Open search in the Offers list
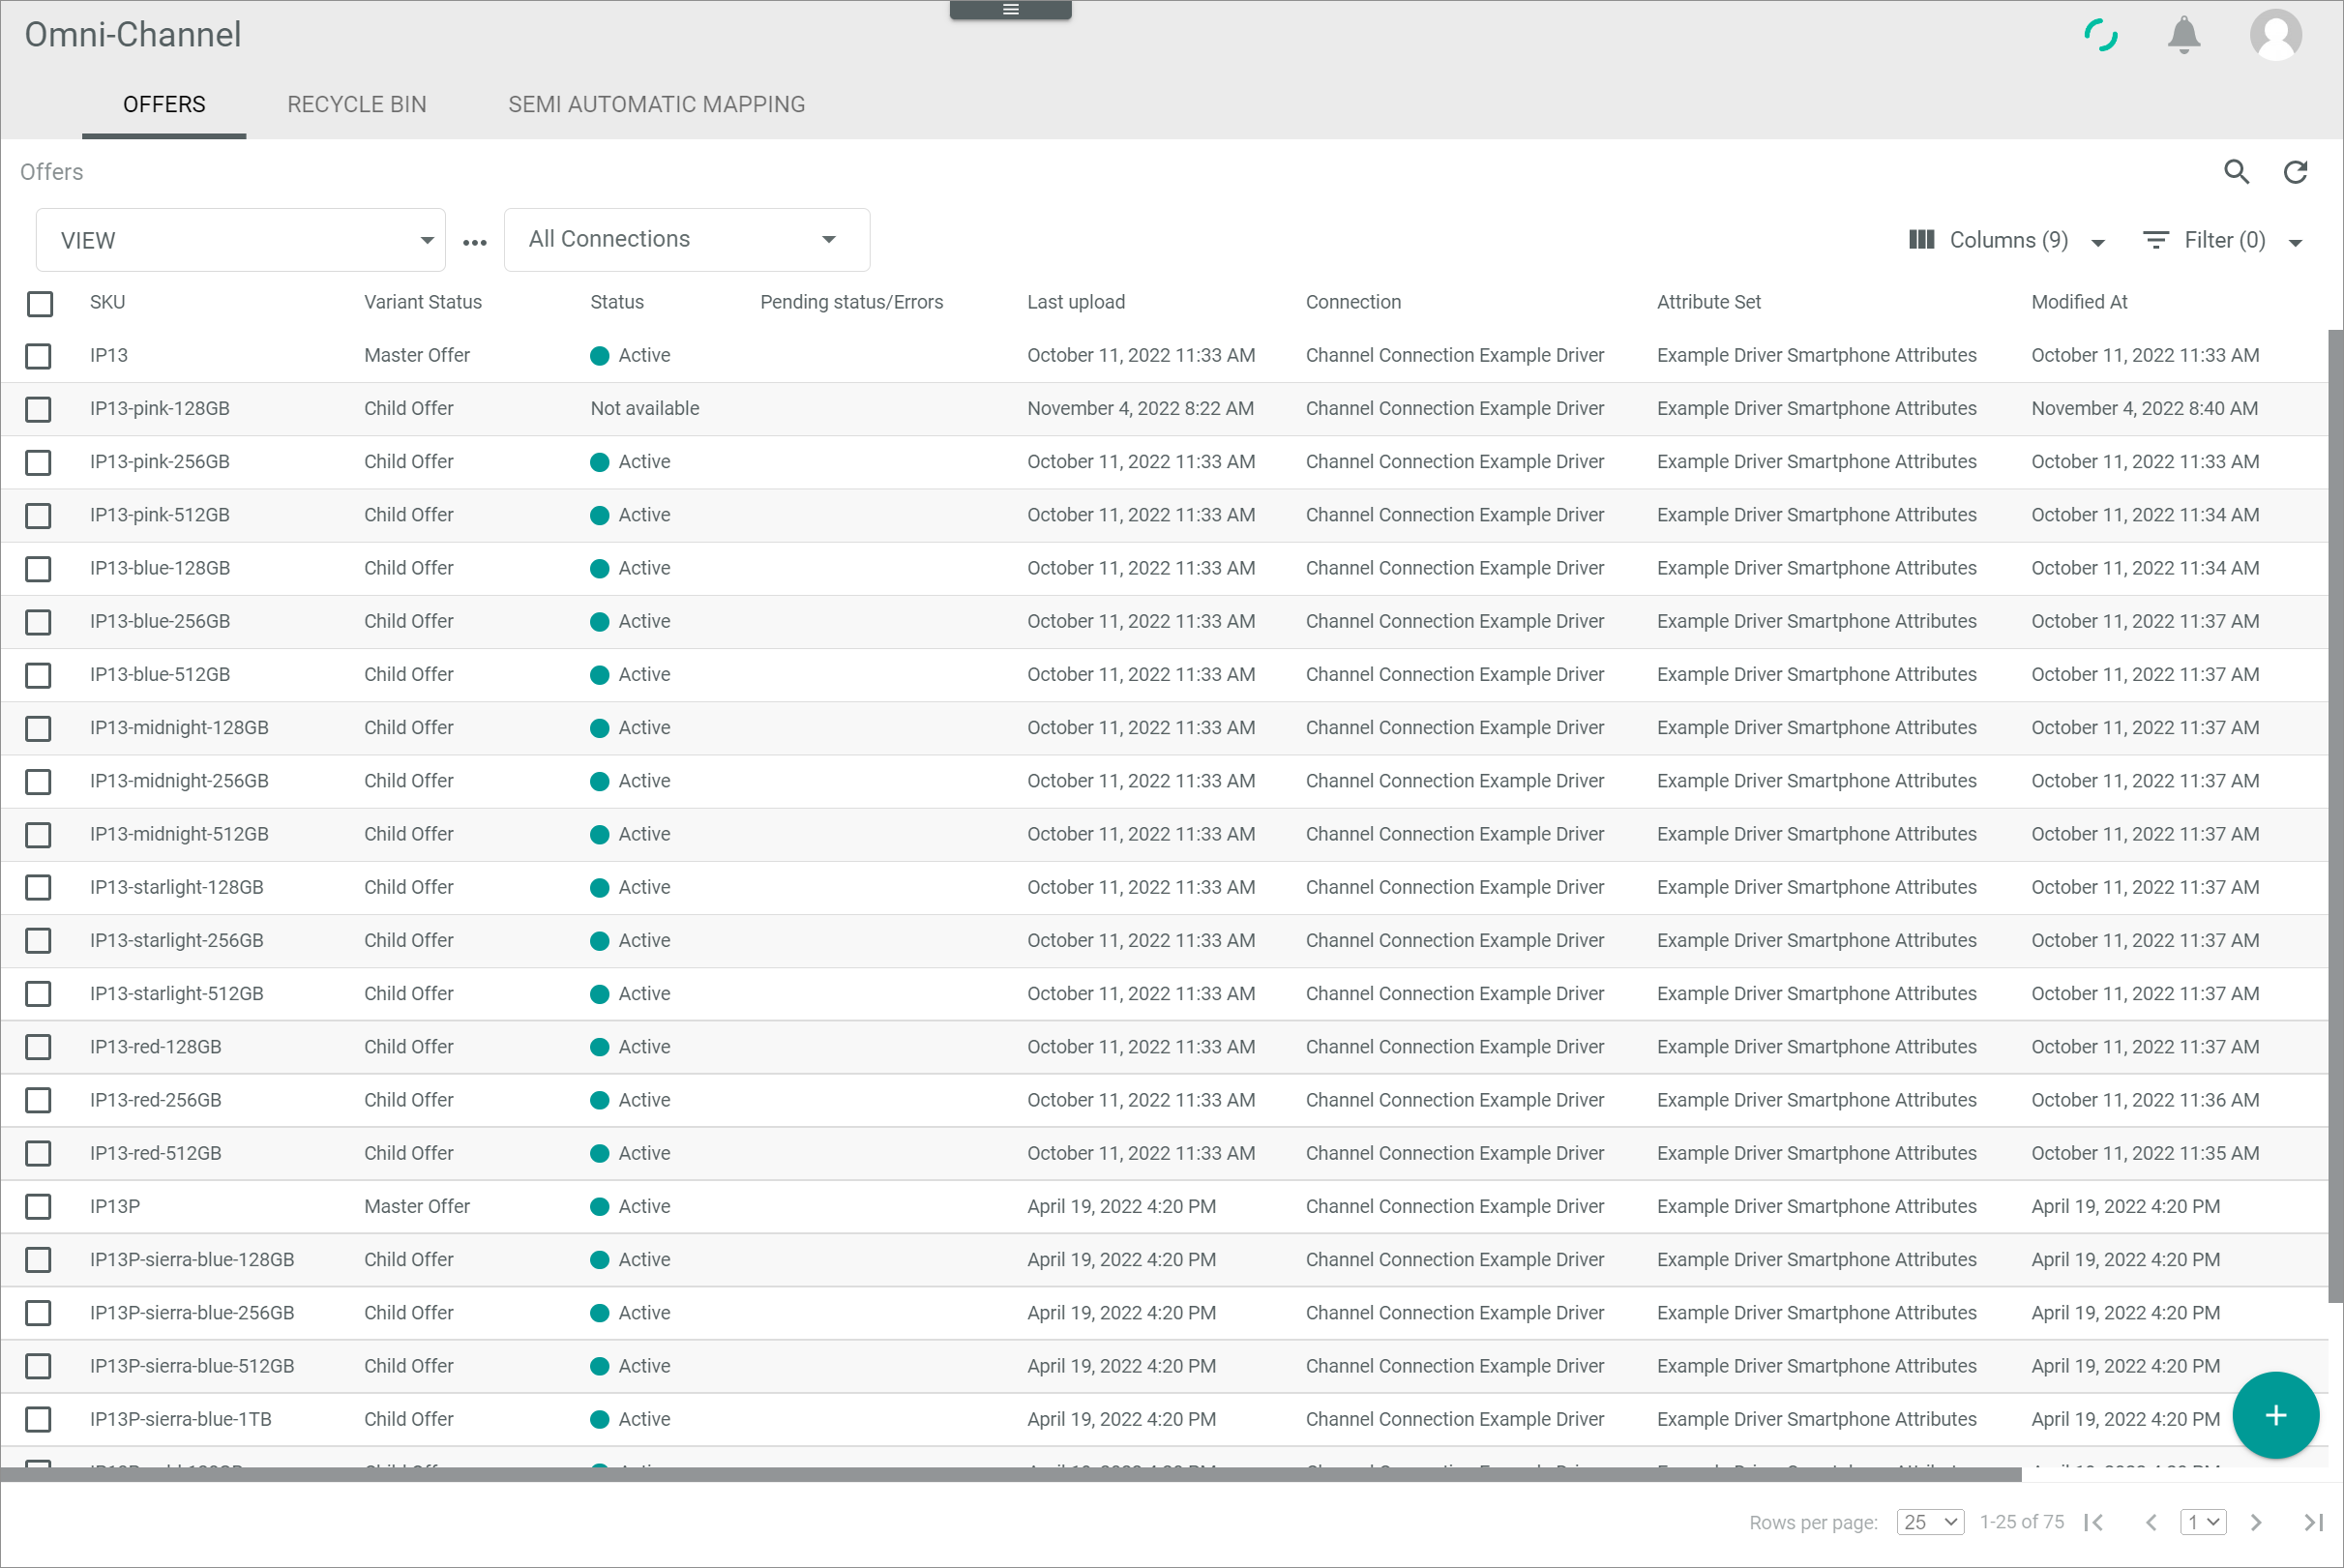This screenshot has height=1568, width=2344. click(2236, 172)
